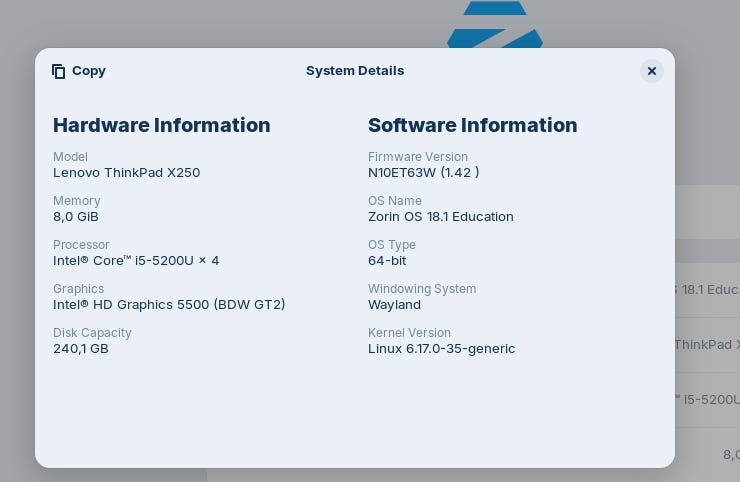
Task: Close the System Details dialog
Action: [652, 71]
